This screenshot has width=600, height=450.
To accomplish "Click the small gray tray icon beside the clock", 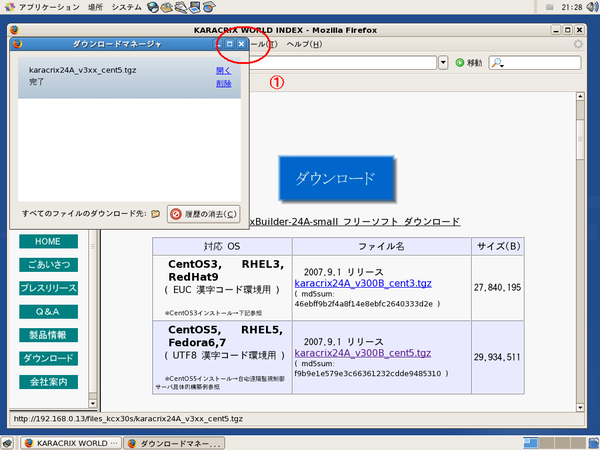I will (549, 7).
